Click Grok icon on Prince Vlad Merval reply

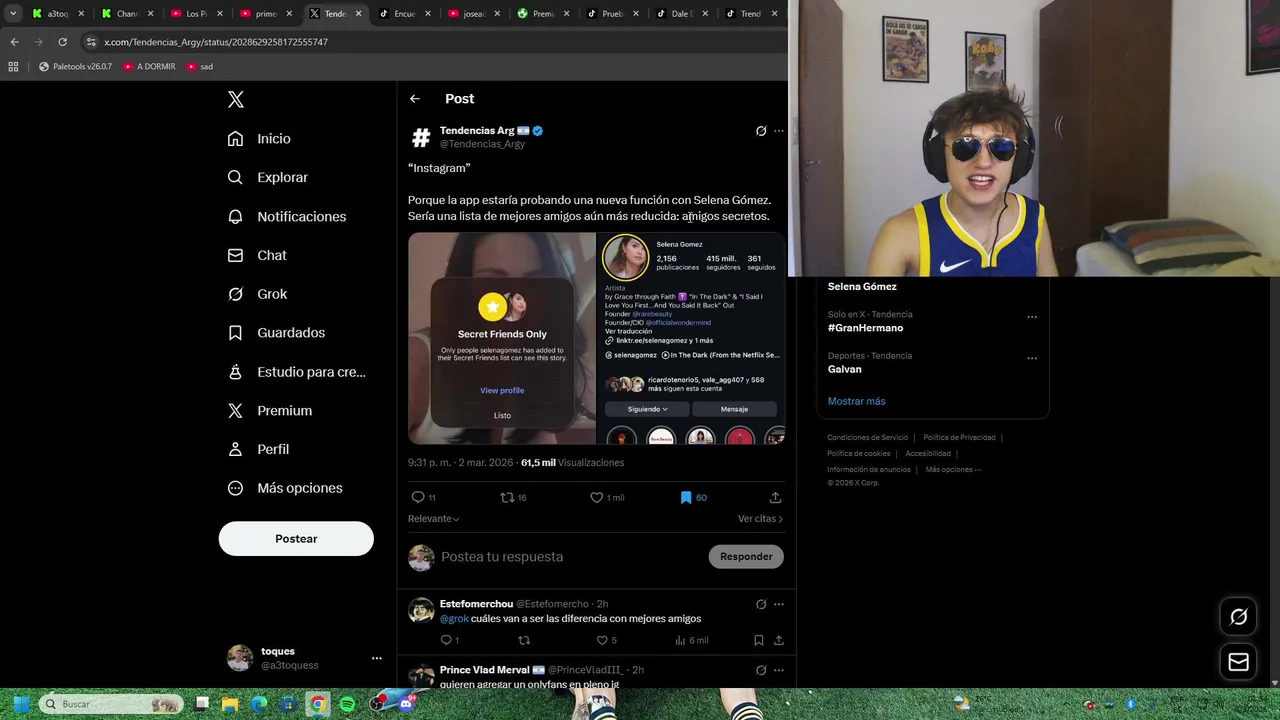[x=761, y=670]
